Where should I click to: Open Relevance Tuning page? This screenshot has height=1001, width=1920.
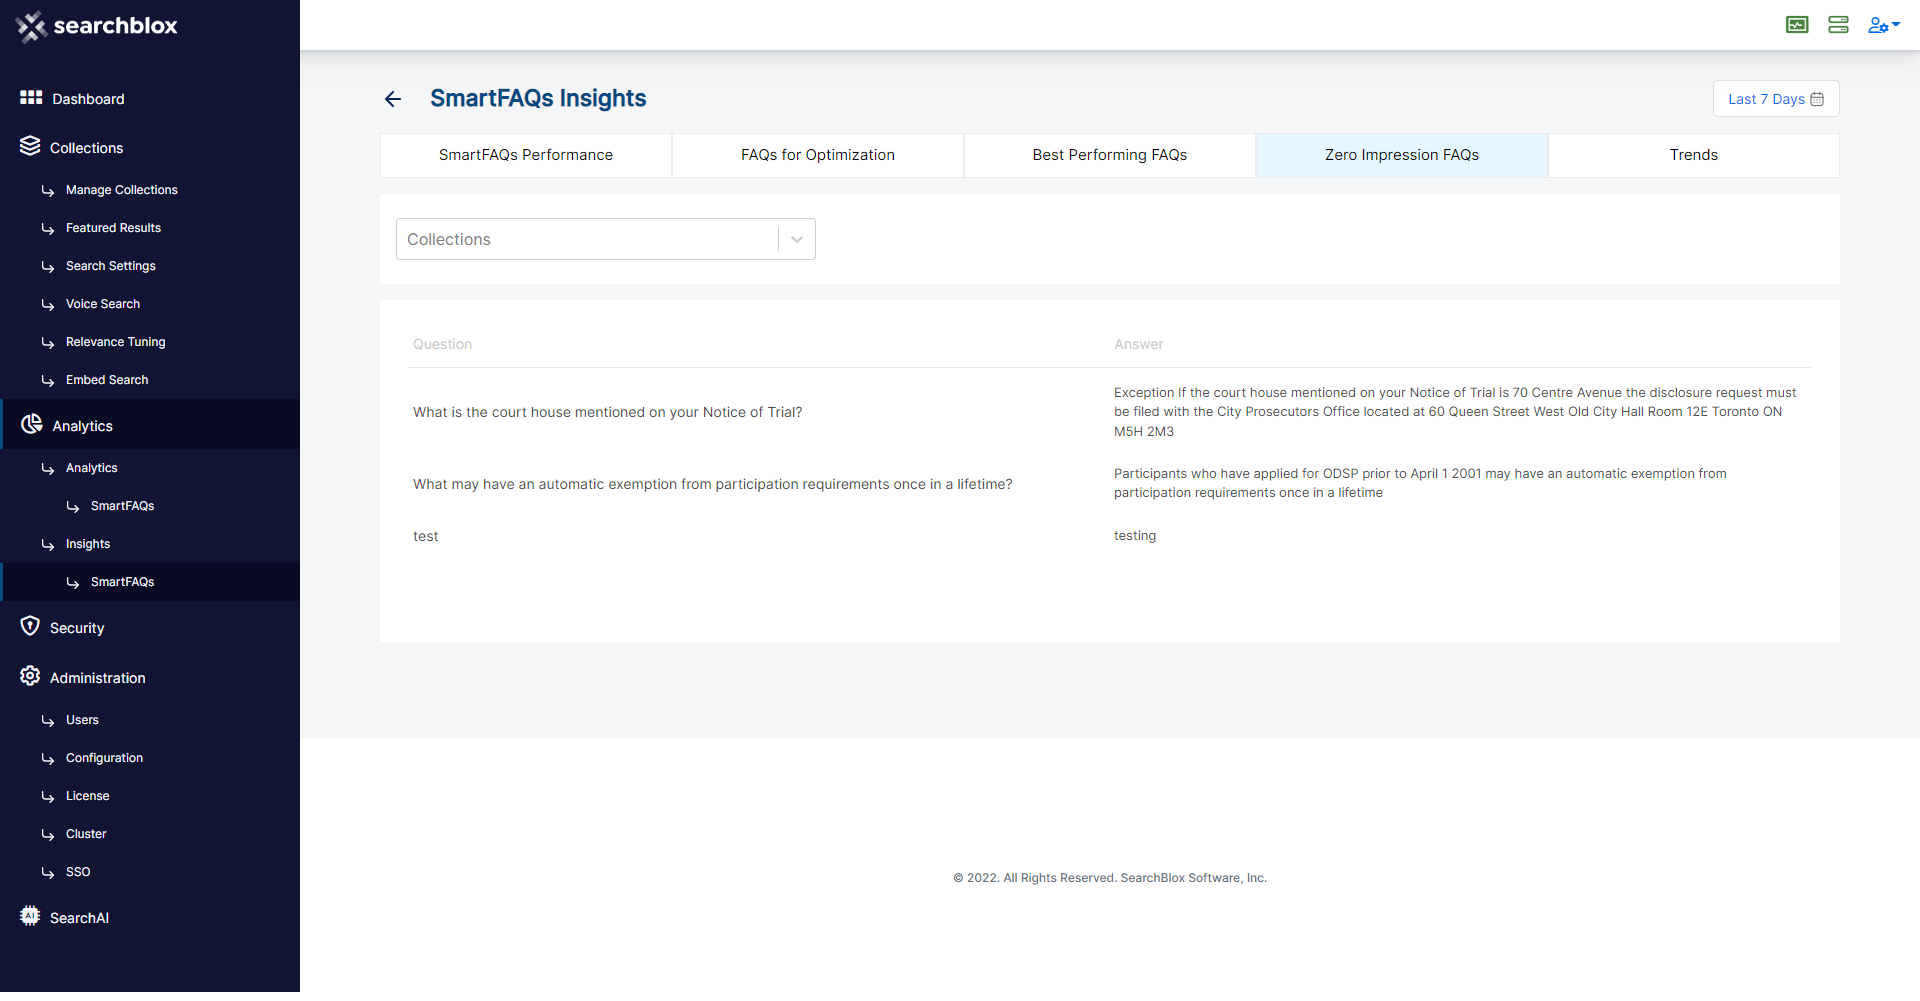[116, 342]
